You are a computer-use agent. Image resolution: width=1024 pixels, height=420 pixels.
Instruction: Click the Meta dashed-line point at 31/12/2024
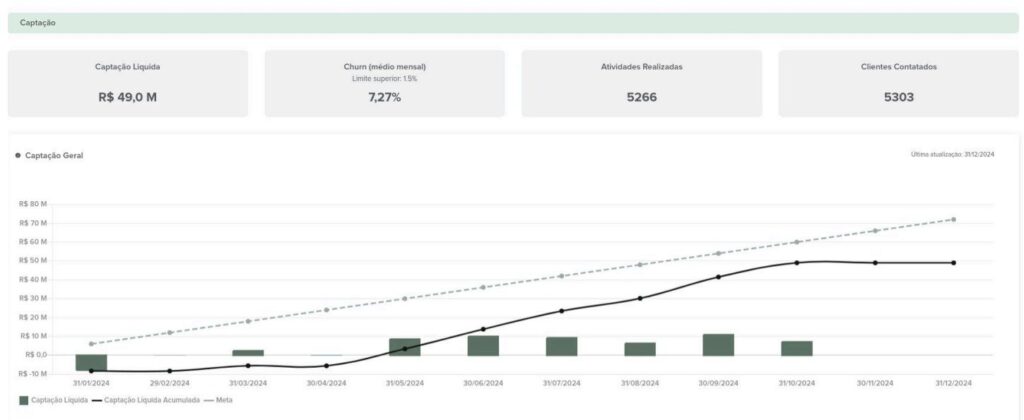click(x=953, y=219)
